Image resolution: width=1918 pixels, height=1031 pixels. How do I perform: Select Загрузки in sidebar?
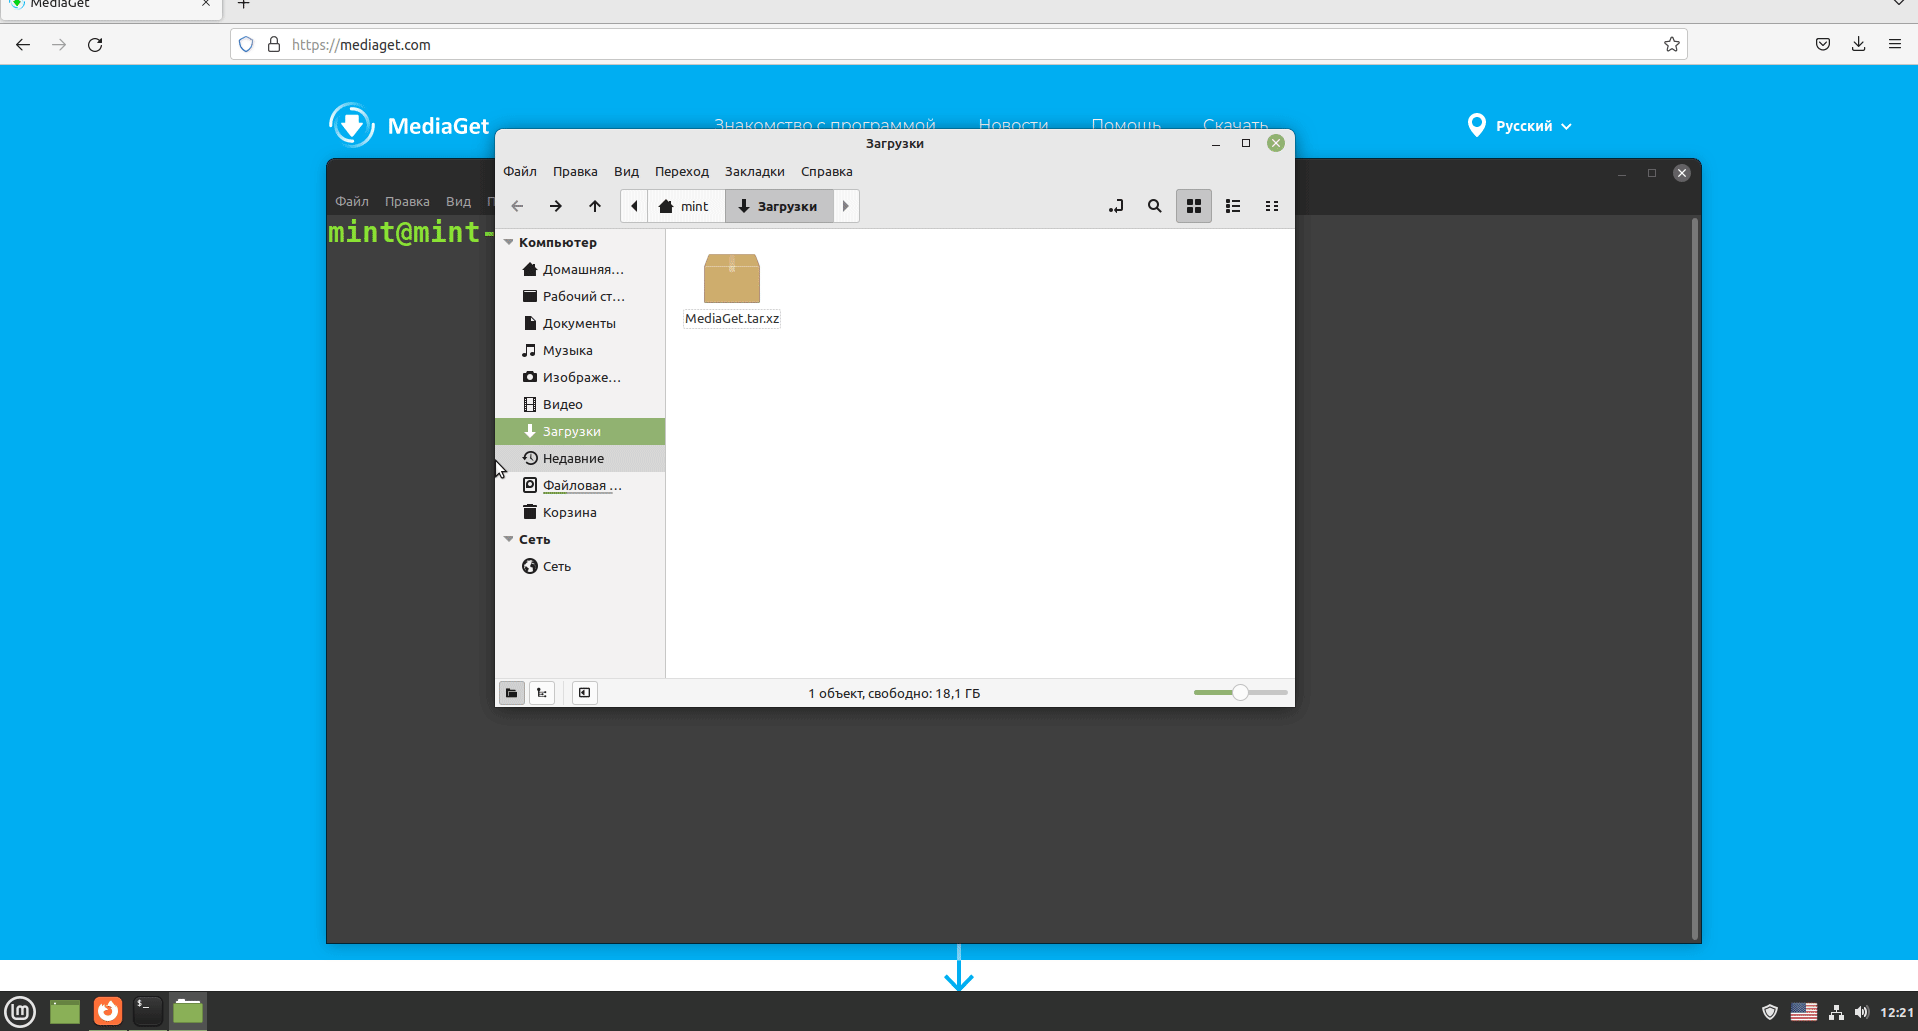pyautogui.click(x=580, y=431)
